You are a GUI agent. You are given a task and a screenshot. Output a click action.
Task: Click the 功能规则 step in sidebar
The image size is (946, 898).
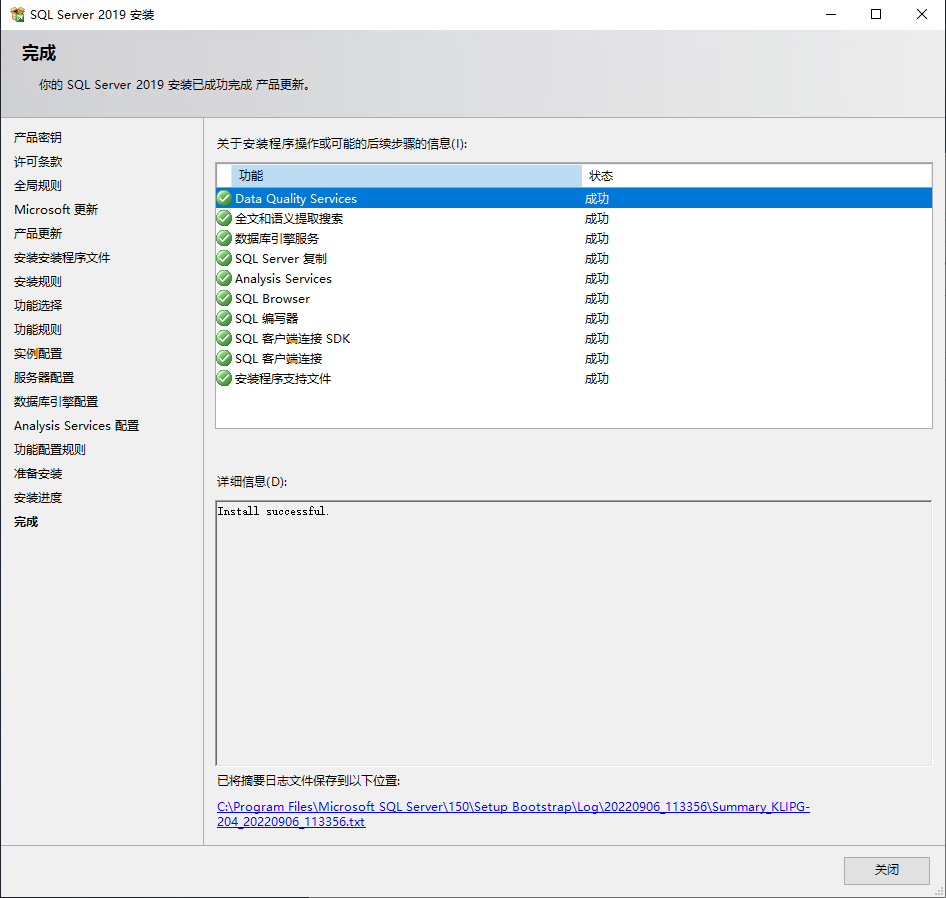pyautogui.click(x=37, y=330)
